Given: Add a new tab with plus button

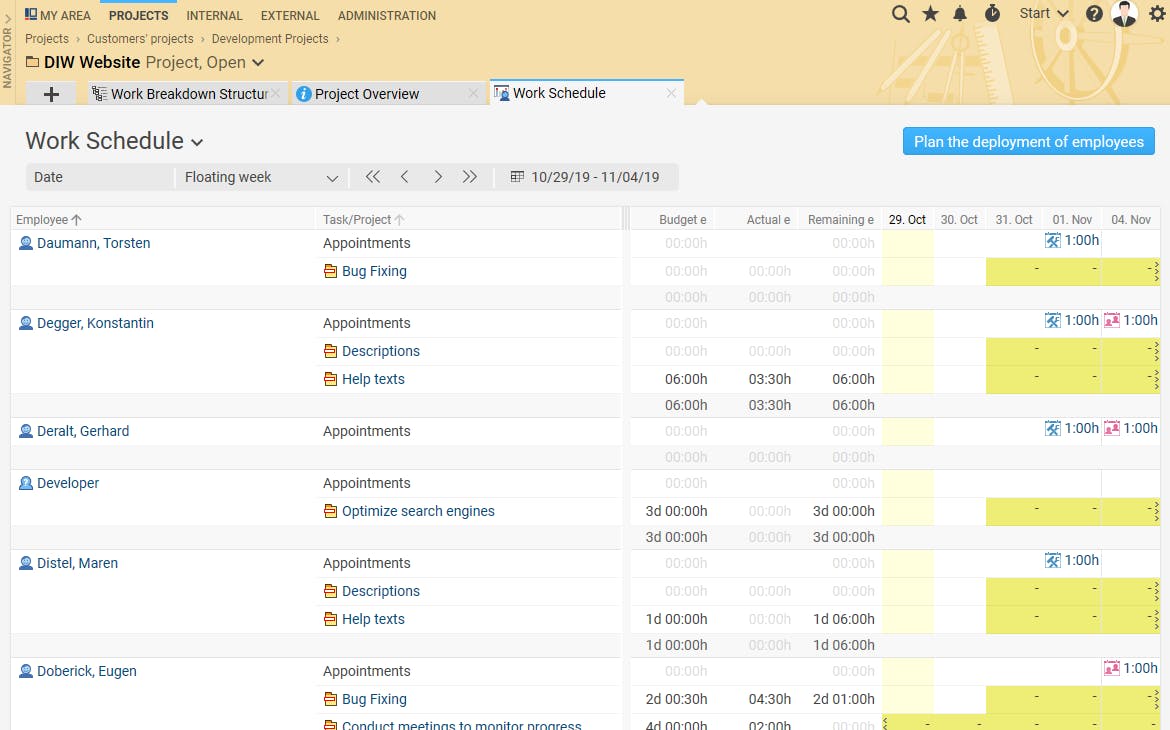Looking at the screenshot, I should point(51,94).
